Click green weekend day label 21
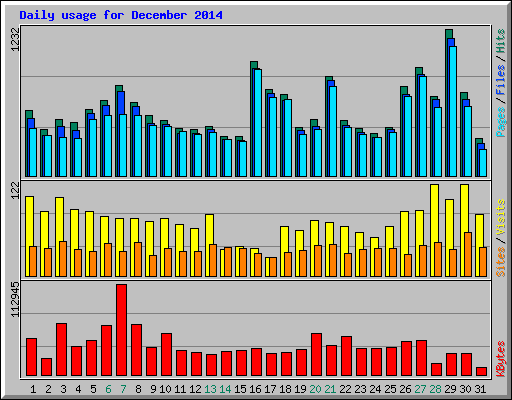This screenshot has width=512, height=400. click(x=330, y=389)
